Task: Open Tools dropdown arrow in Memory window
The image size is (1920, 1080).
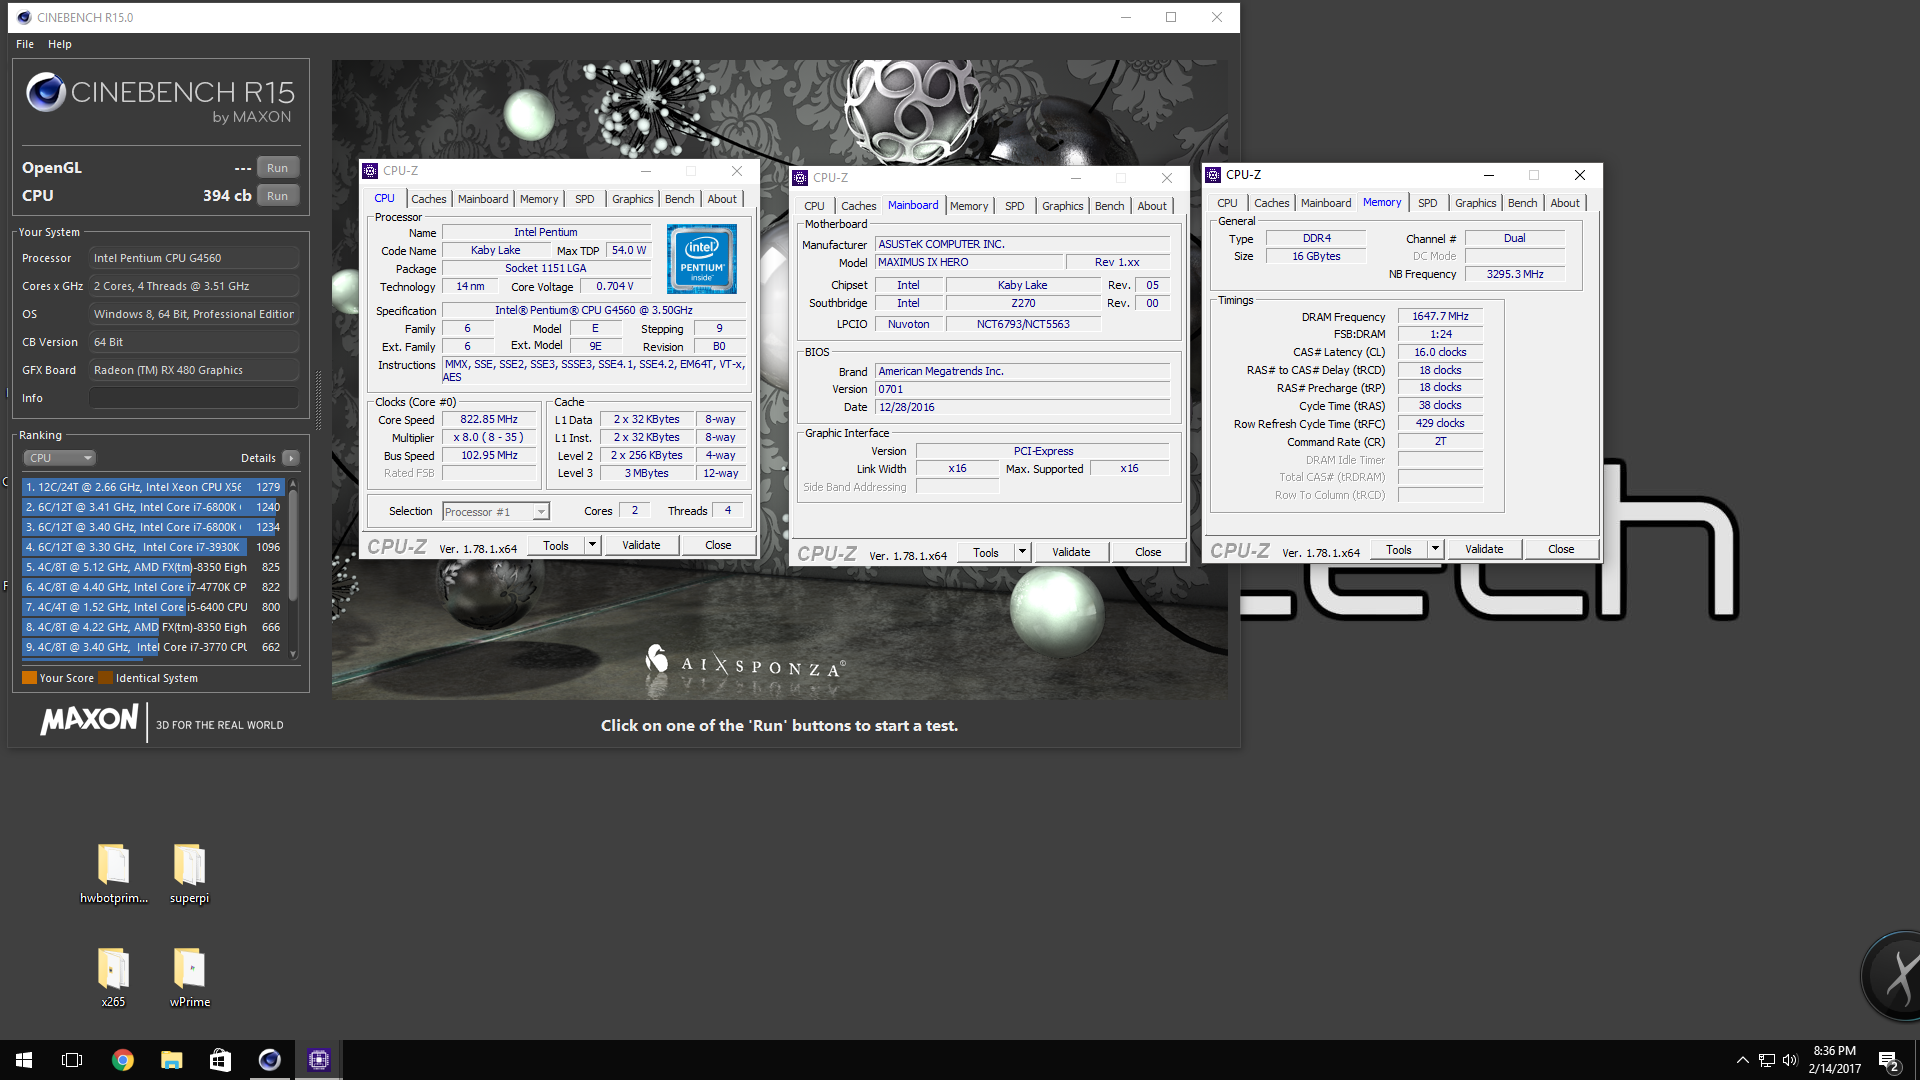Action: (x=1435, y=549)
